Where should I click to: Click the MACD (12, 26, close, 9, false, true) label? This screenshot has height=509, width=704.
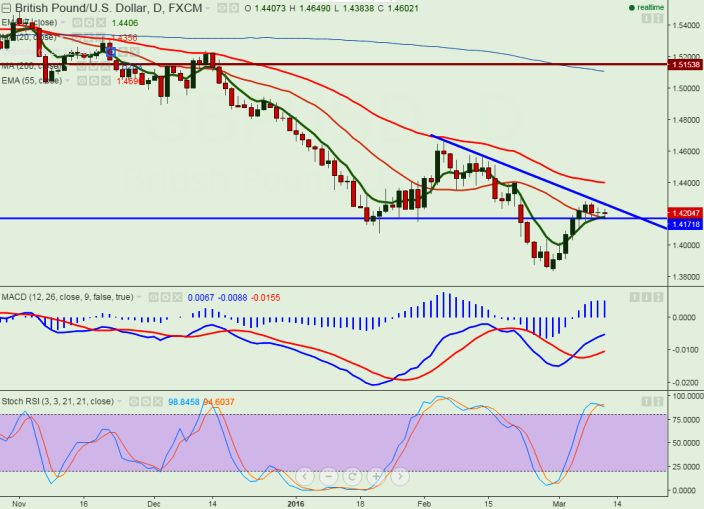click(x=67, y=297)
